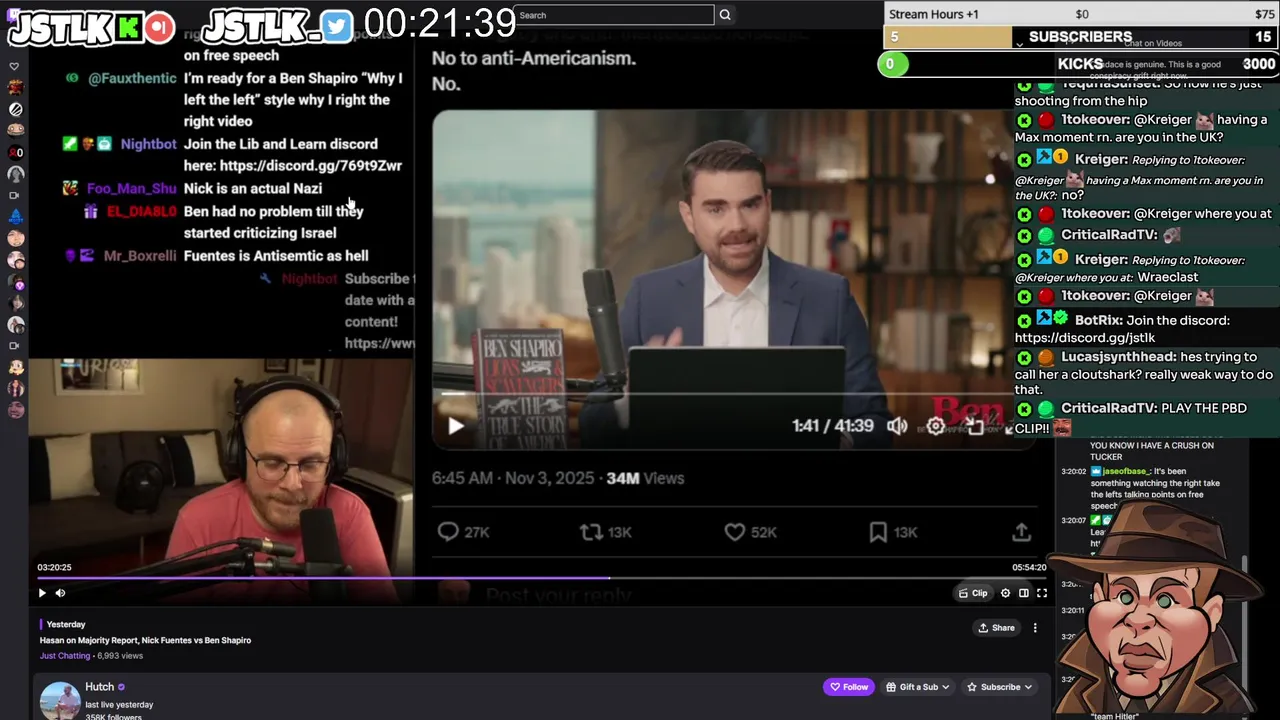Click the Lucasjsynthhead username in right chat
This screenshot has height=720, width=1280.
pyautogui.click(x=1118, y=356)
